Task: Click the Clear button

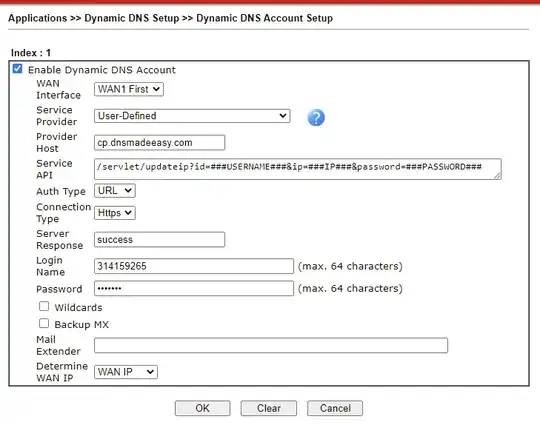Action: (x=269, y=408)
